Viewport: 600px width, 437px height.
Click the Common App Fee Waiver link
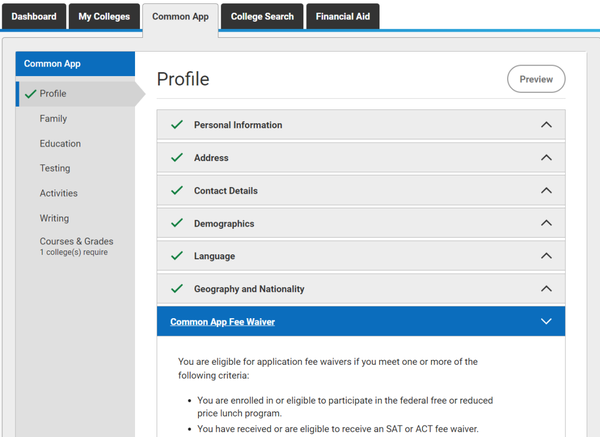[x=222, y=322]
